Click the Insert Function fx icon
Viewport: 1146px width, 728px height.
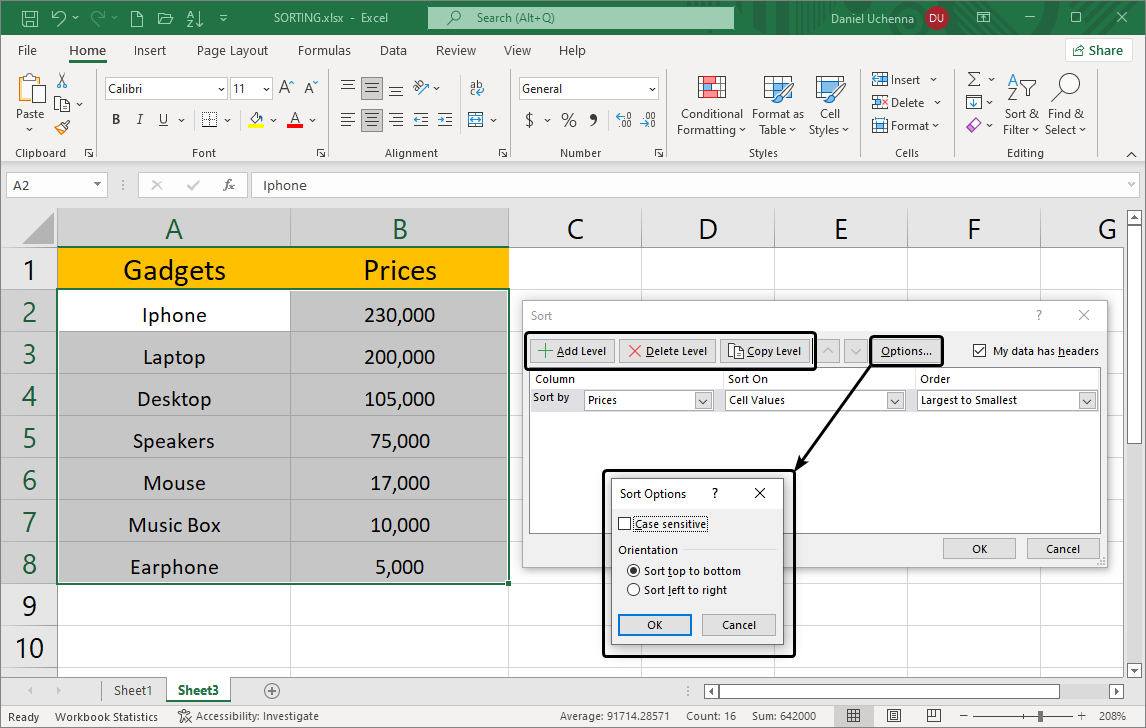pyautogui.click(x=229, y=185)
